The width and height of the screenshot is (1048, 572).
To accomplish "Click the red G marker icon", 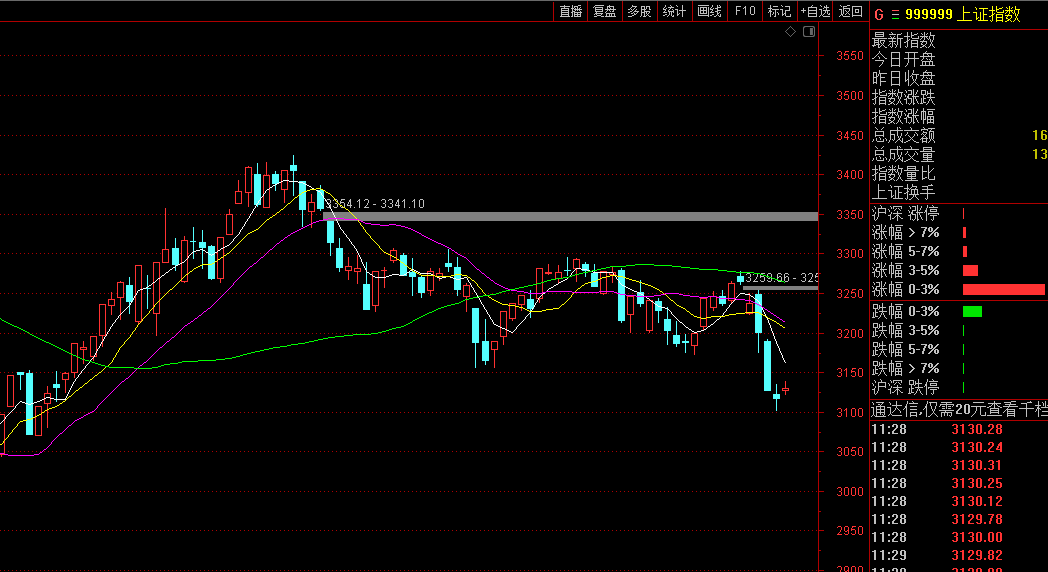I will [879, 15].
